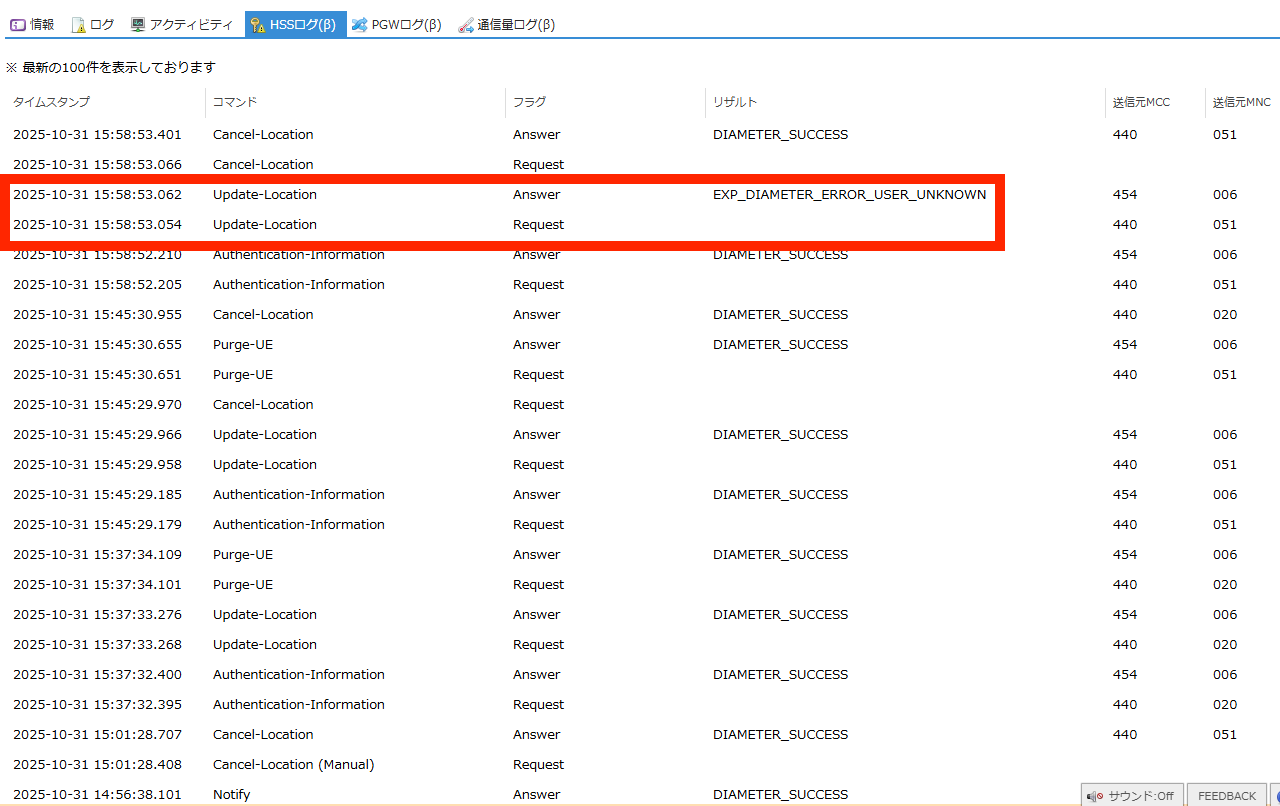Click the 送信元MCC column header
This screenshot has width=1280, height=806.
pos(1141,102)
